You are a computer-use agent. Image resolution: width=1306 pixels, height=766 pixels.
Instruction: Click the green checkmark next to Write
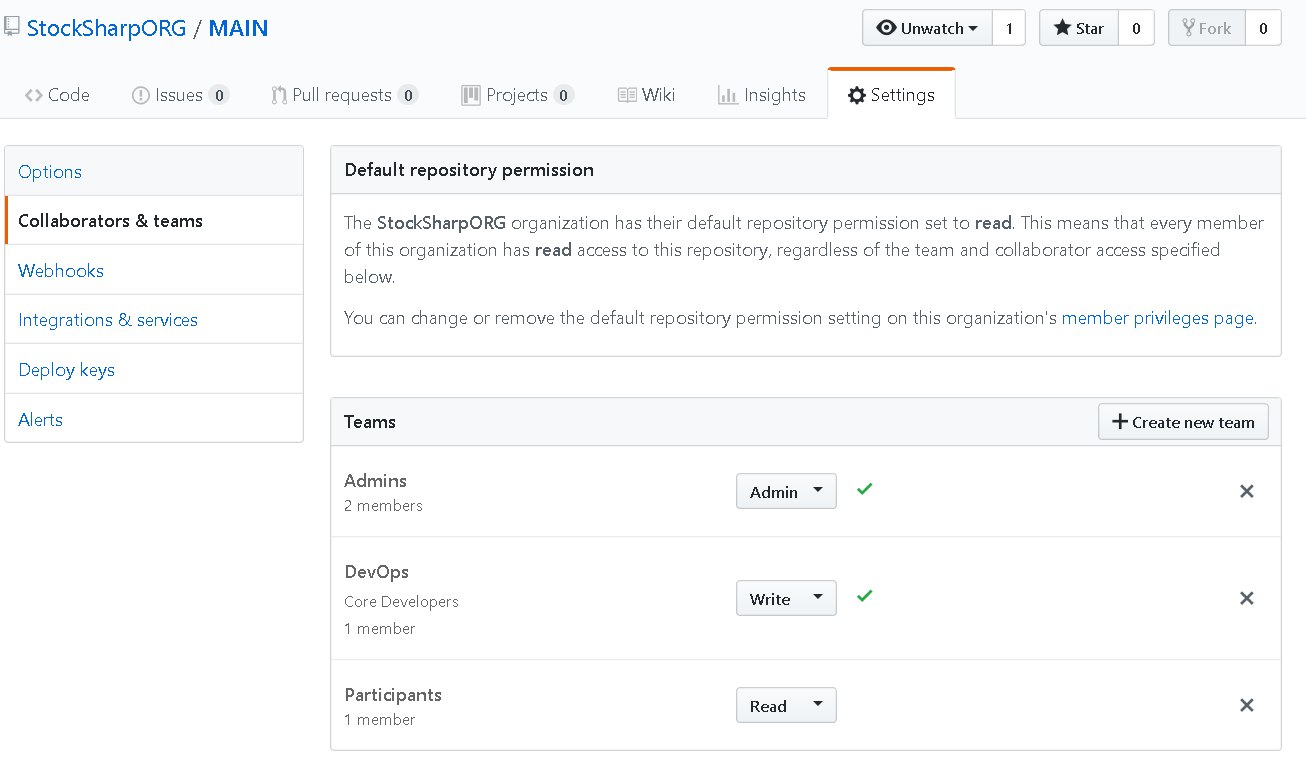coord(865,596)
